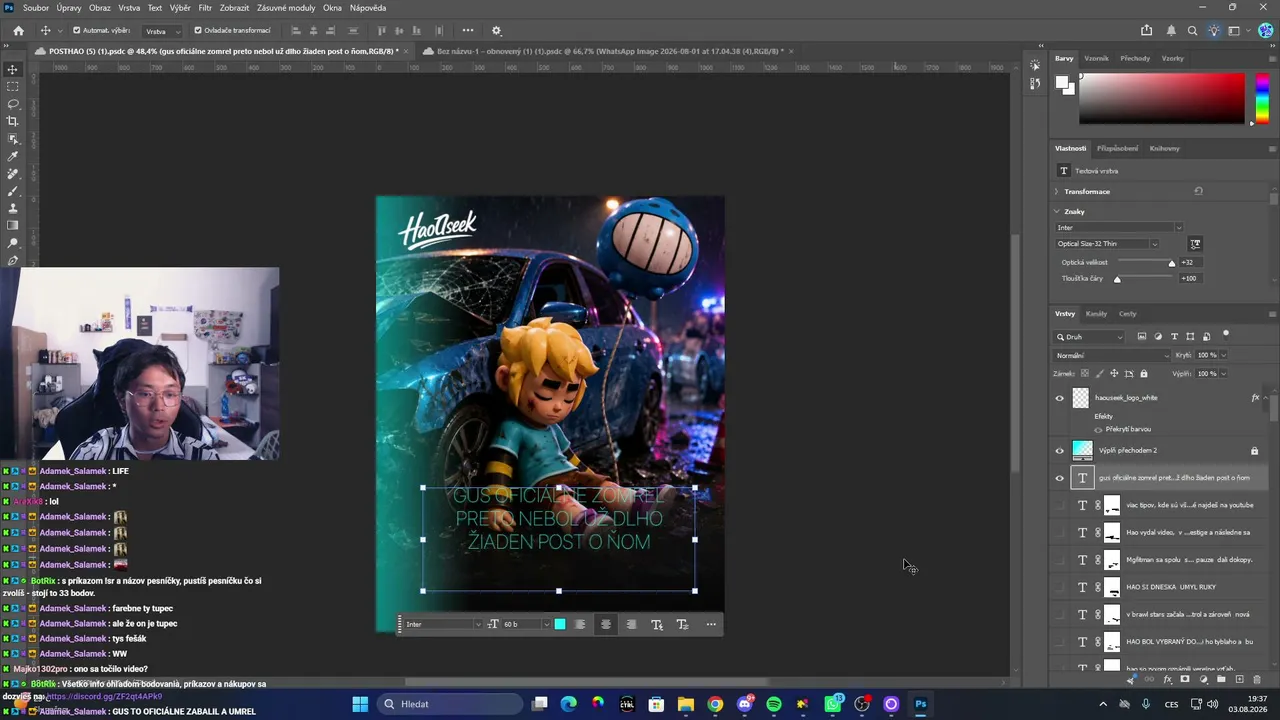Open Spotify from the taskbar
The height and width of the screenshot is (720, 1280).
[773, 704]
